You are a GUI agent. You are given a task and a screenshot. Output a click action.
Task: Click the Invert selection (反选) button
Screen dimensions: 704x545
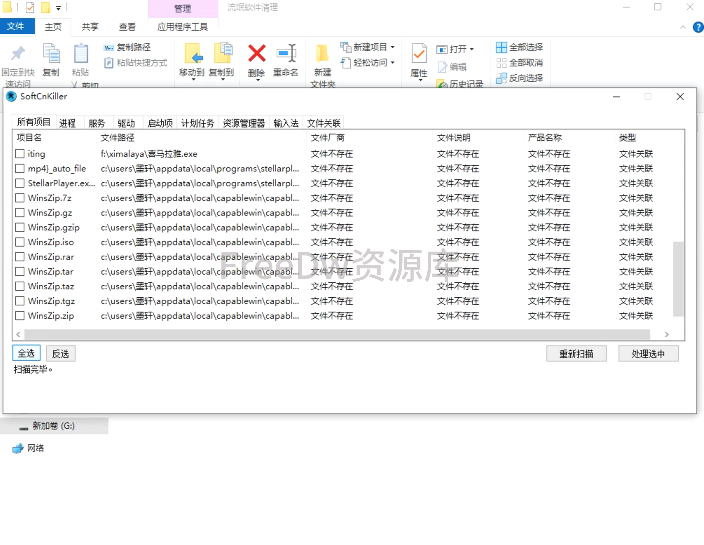(x=61, y=354)
